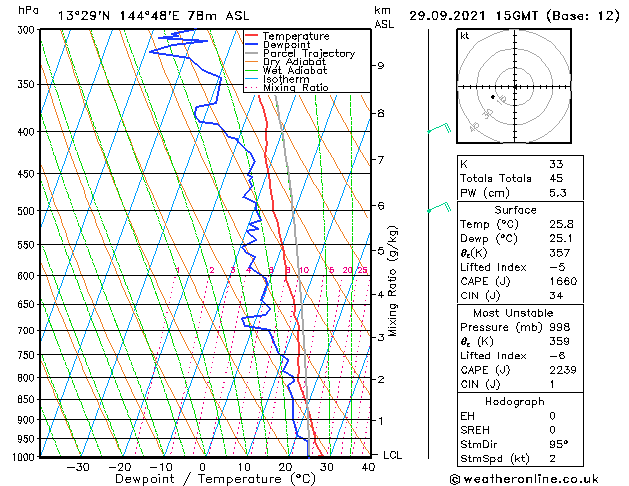Image resolution: width=629 pixels, height=486 pixels.
Task: Click the hodograph center crosshair
Action: coord(515,87)
